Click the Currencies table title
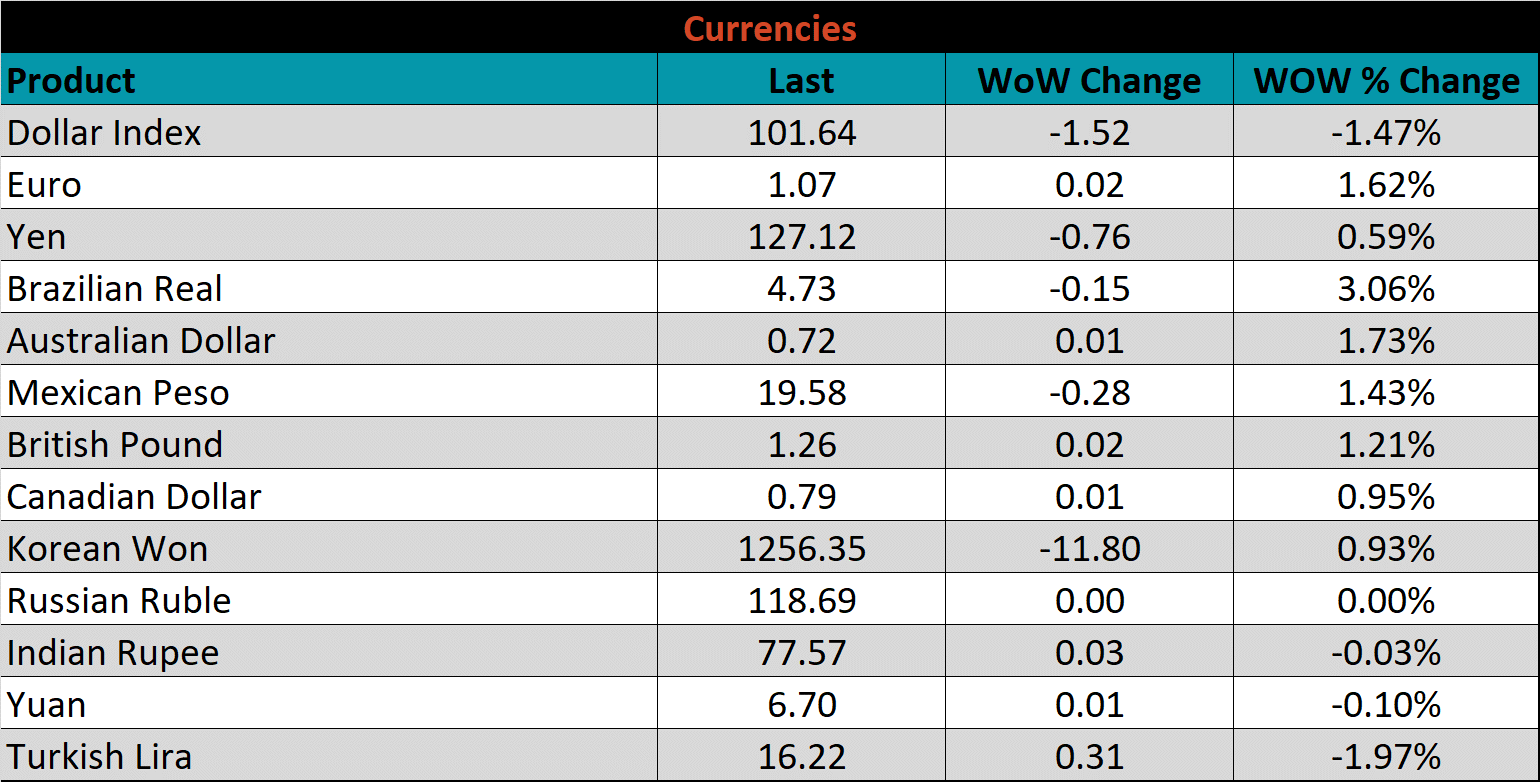The width and height of the screenshot is (1540, 782). click(x=770, y=28)
